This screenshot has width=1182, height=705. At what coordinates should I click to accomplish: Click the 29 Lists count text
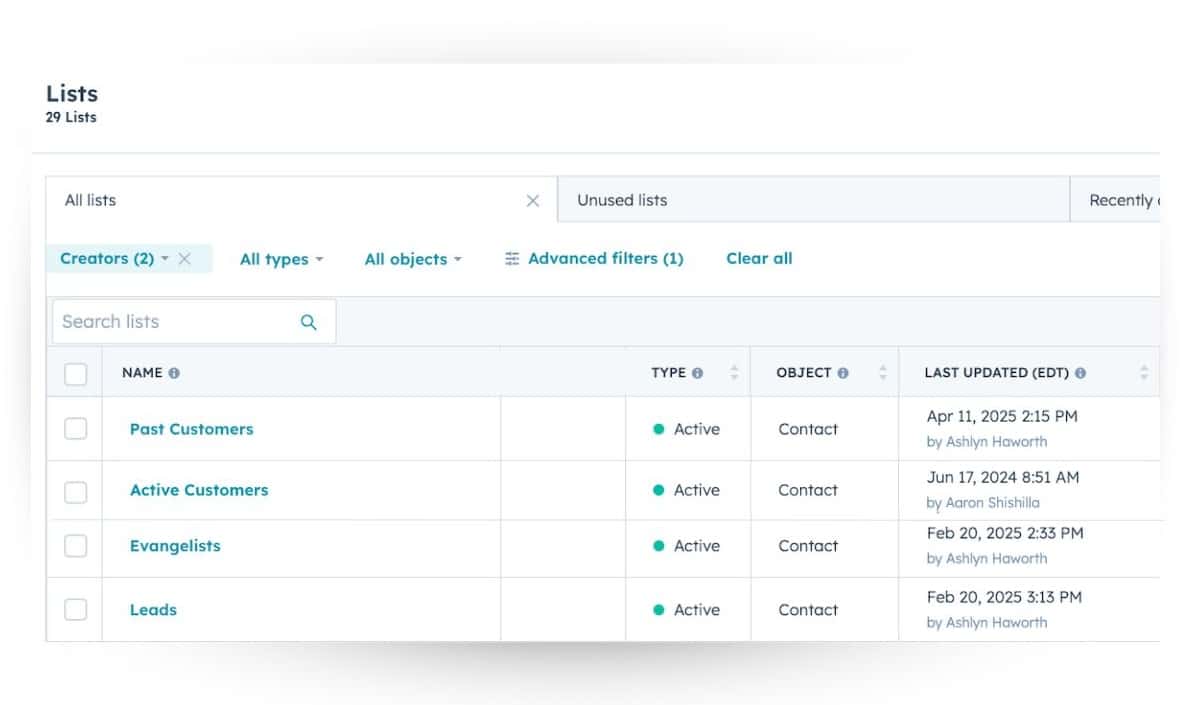(71, 118)
